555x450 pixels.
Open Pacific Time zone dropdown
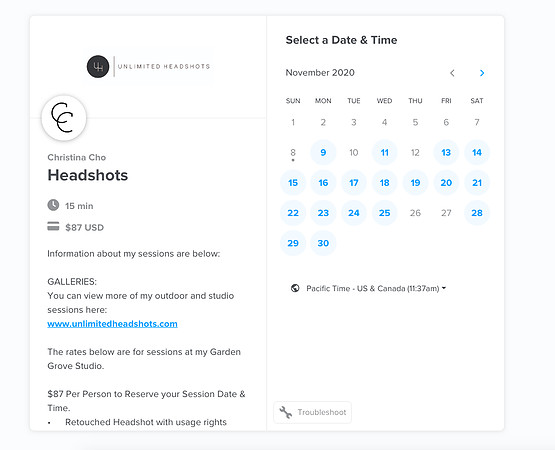376,289
